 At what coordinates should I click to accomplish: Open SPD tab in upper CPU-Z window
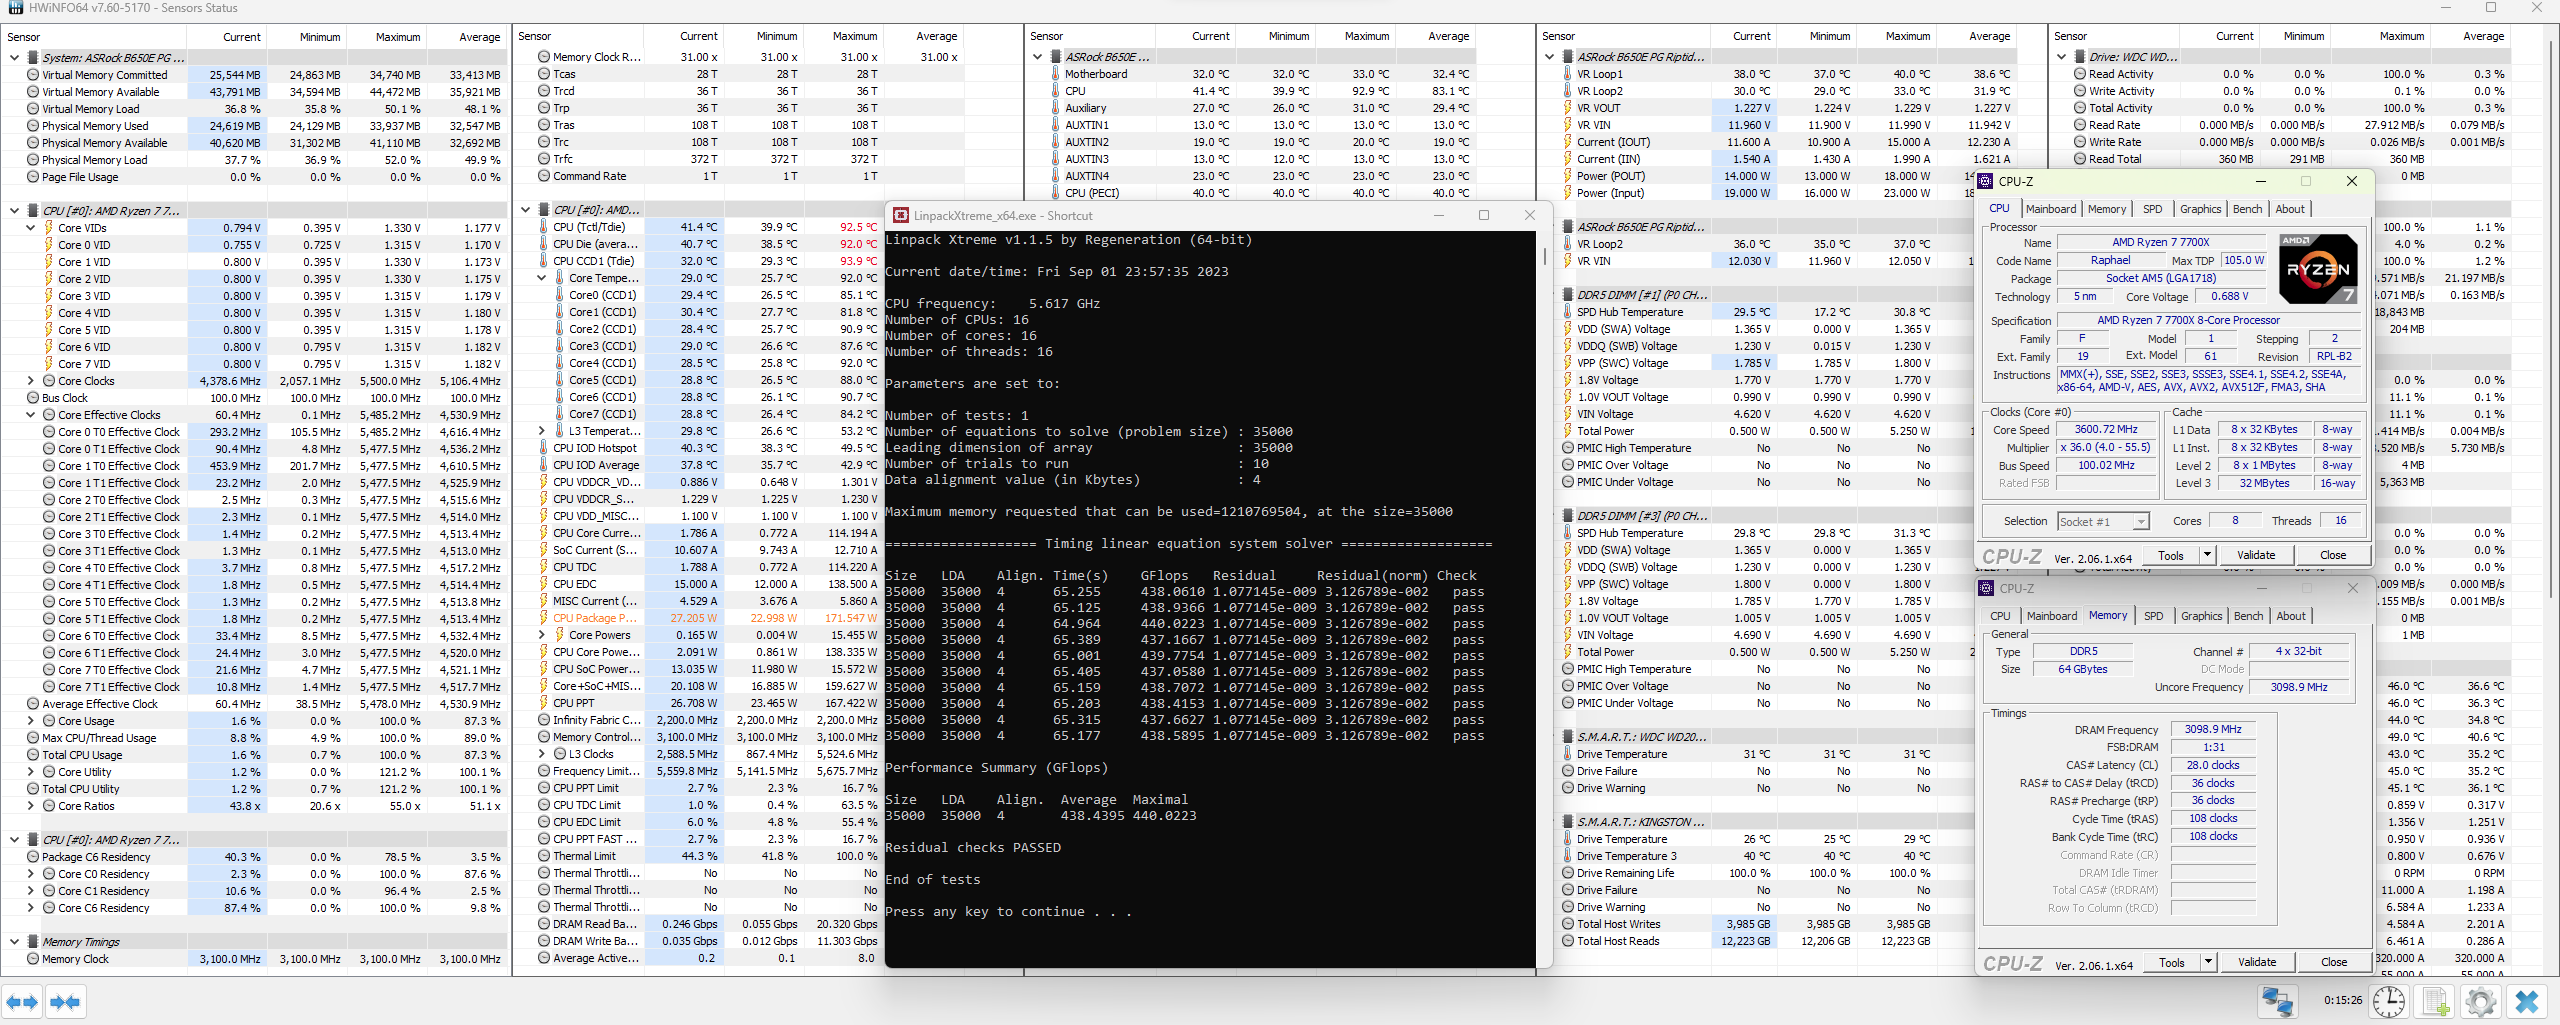(x=2152, y=209)
